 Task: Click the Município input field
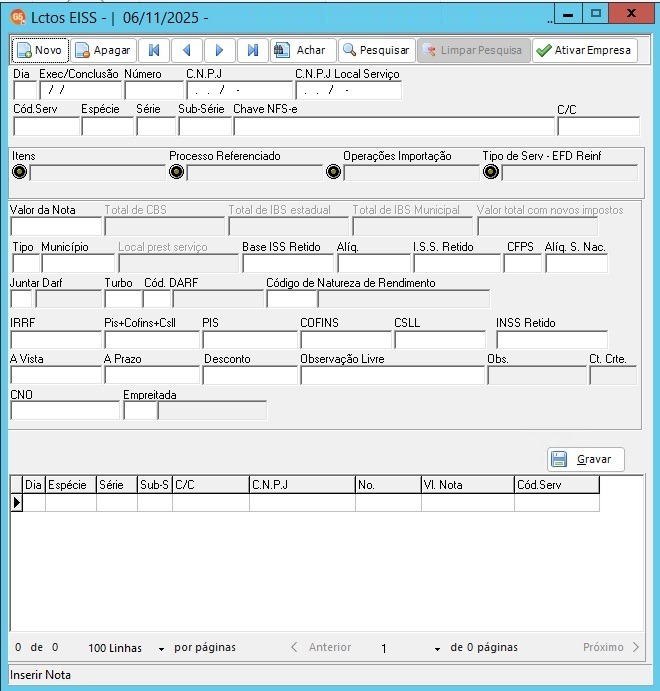point(78,264)
